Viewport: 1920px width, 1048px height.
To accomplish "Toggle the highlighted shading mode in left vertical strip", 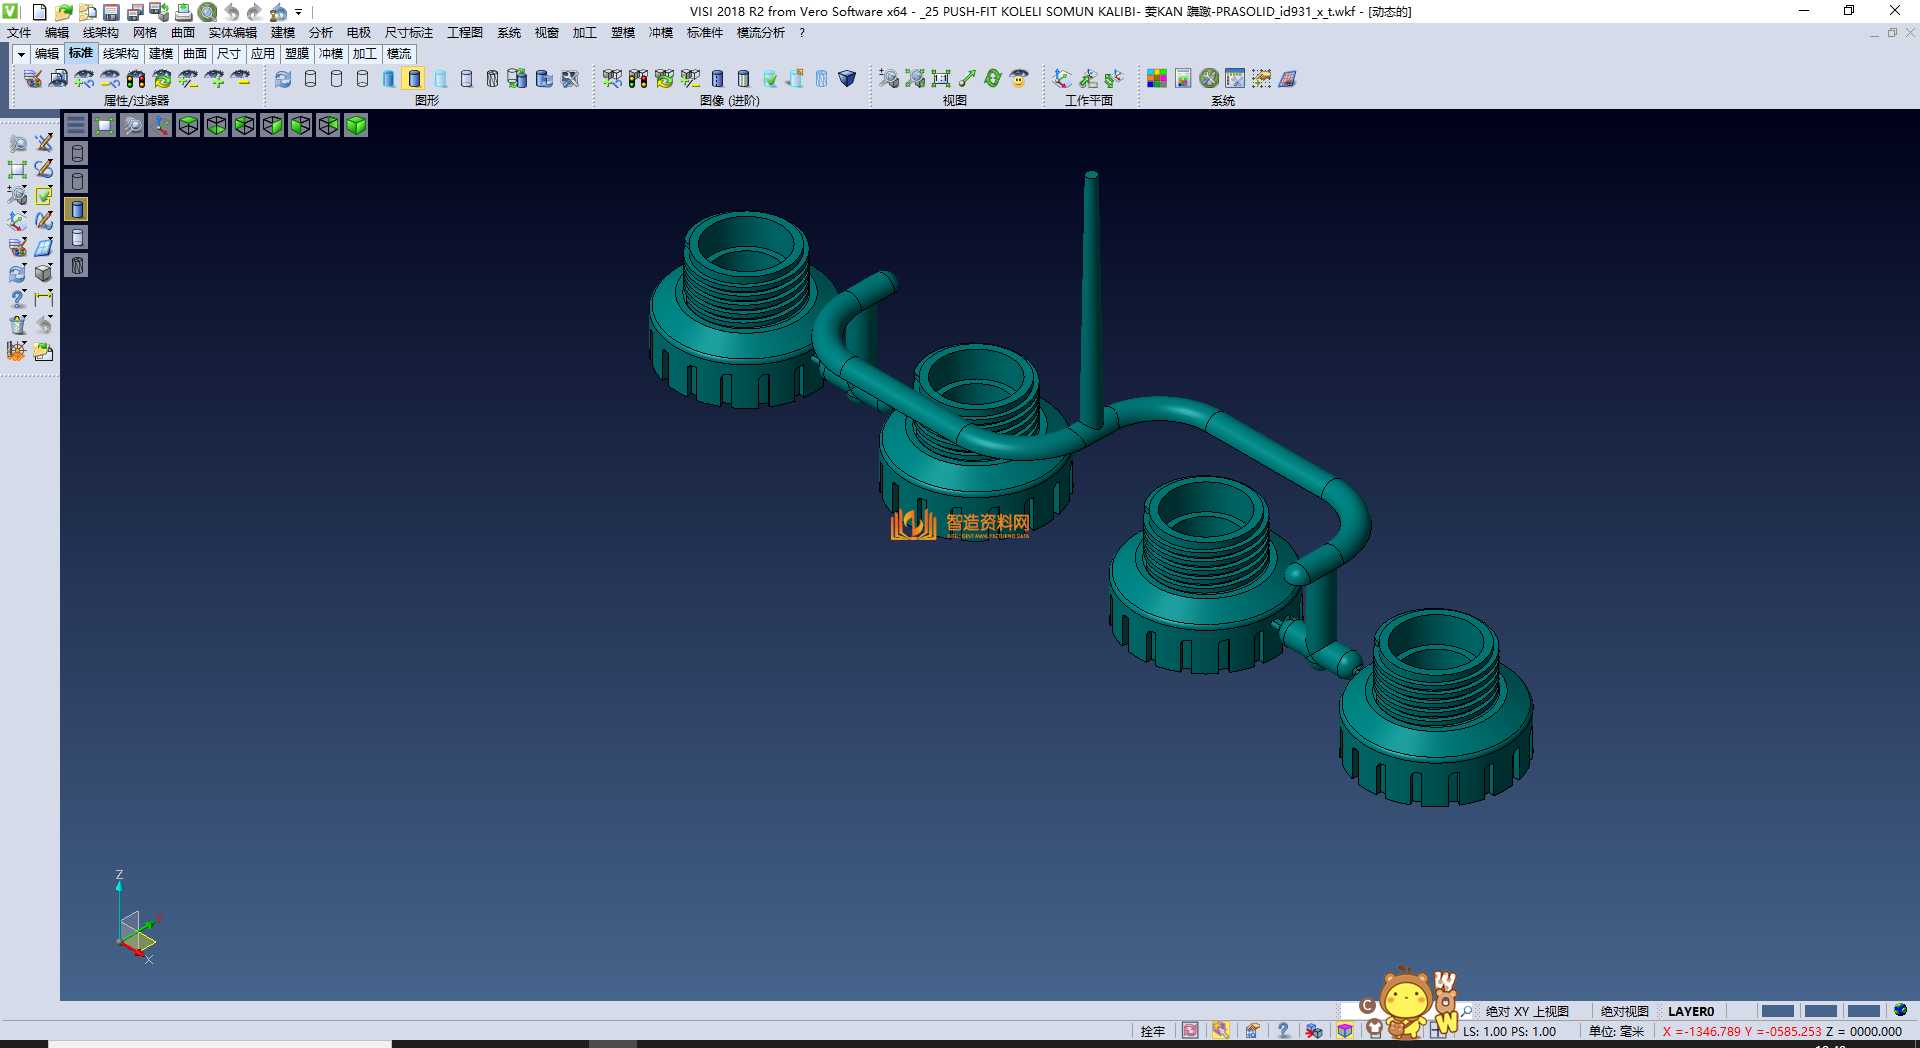I will tap(77, 209).
